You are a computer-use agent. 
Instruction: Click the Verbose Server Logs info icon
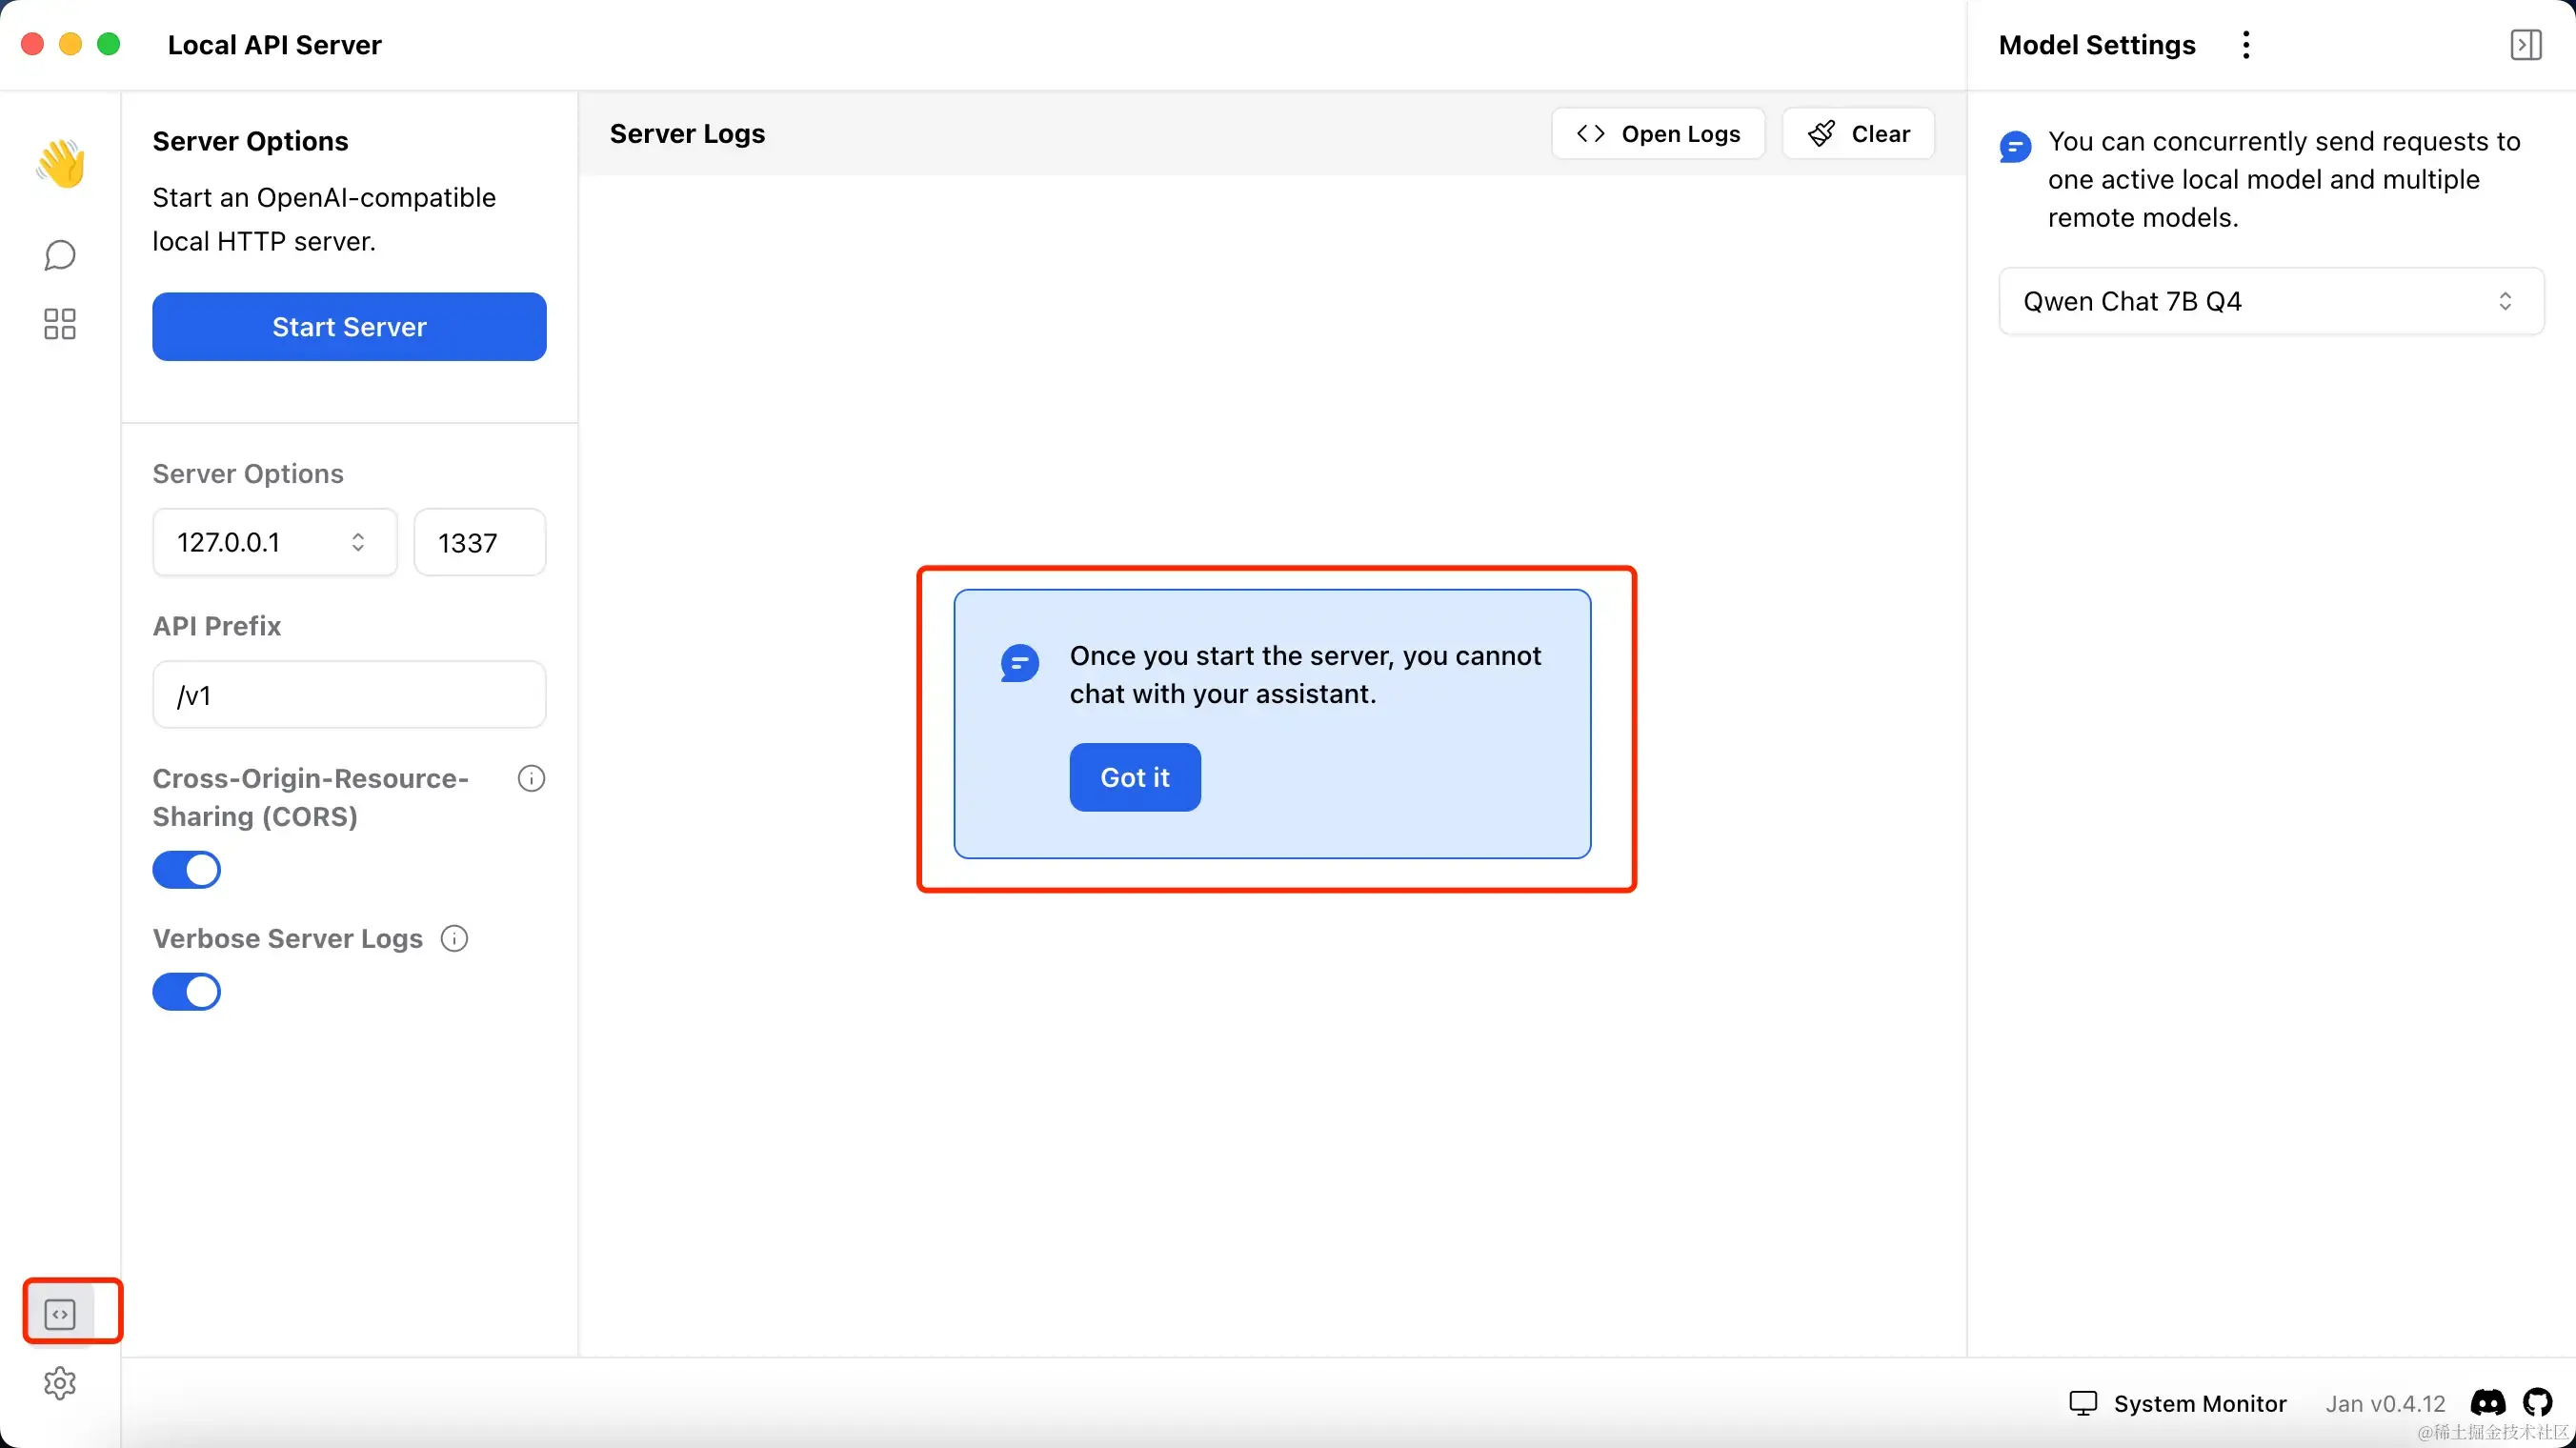click(454, 938)
